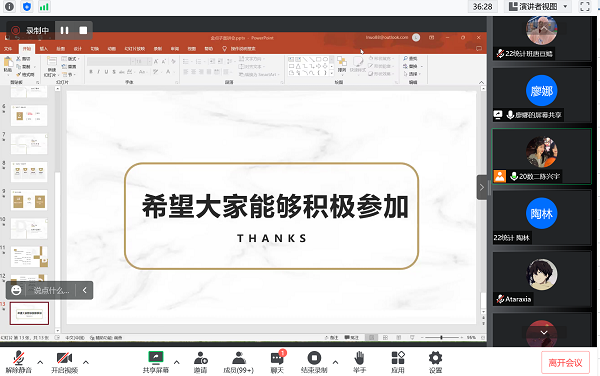
Task: Open the settings gear icon
Action: (x=435, y=358)
